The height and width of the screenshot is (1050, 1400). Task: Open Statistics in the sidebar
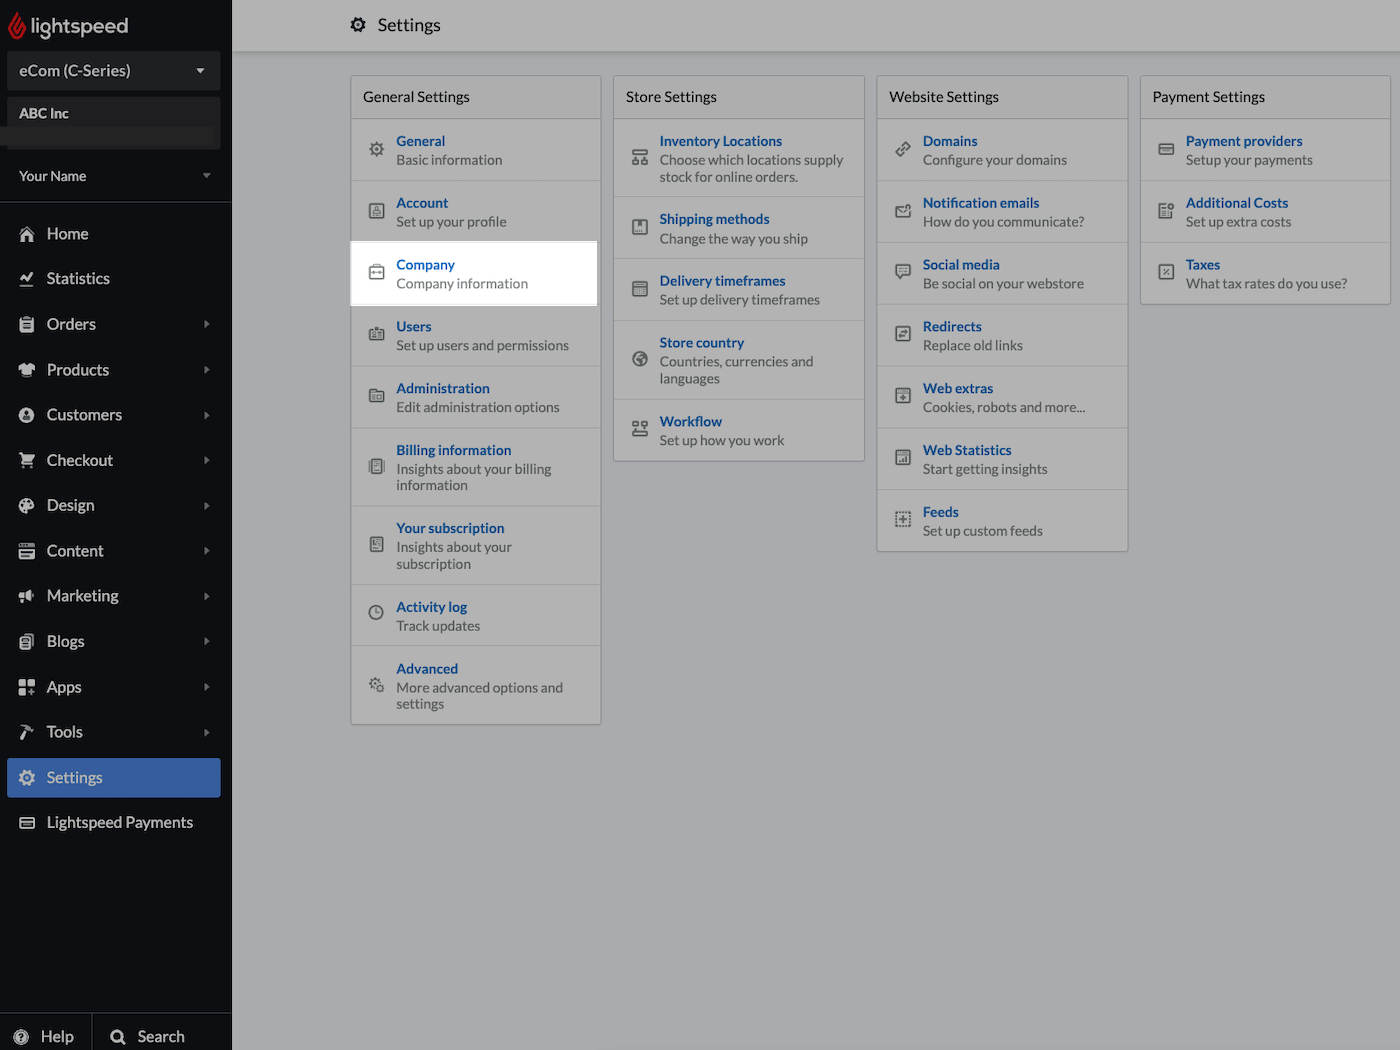[x=78, y=279]
